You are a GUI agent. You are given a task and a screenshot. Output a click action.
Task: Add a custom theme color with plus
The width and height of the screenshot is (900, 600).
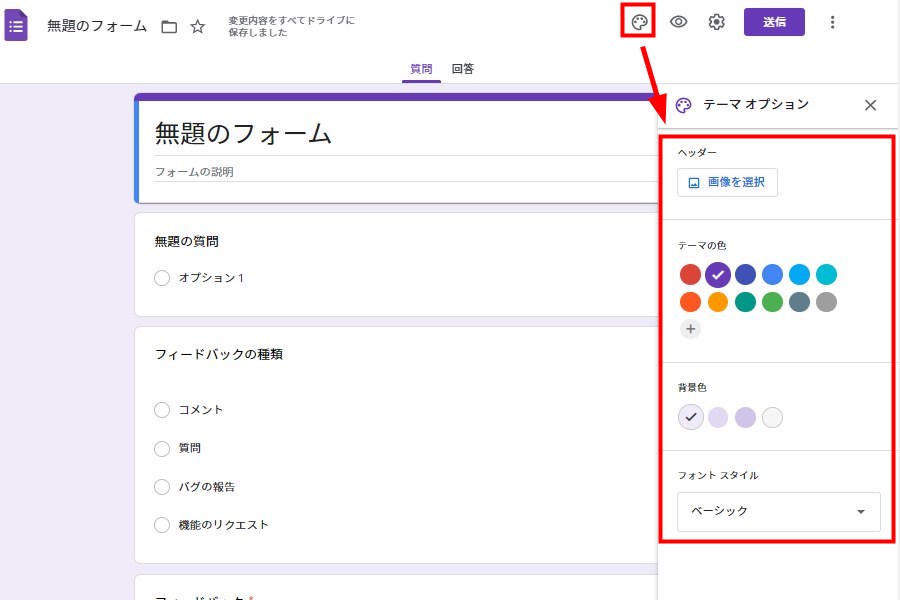(690, 328)
